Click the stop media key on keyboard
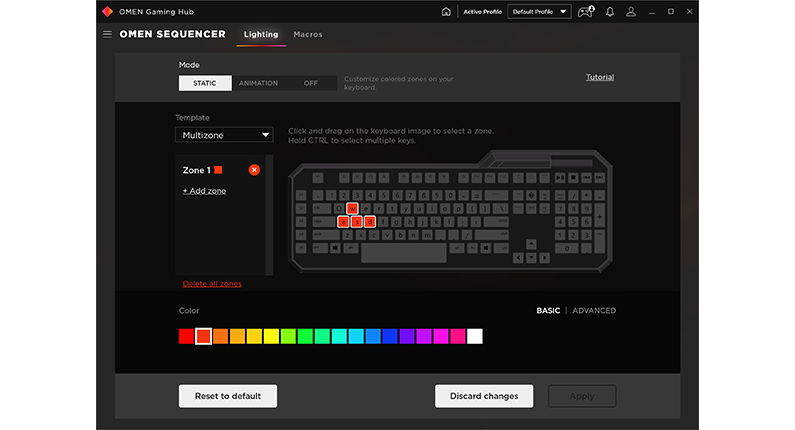 click(573, 177)
